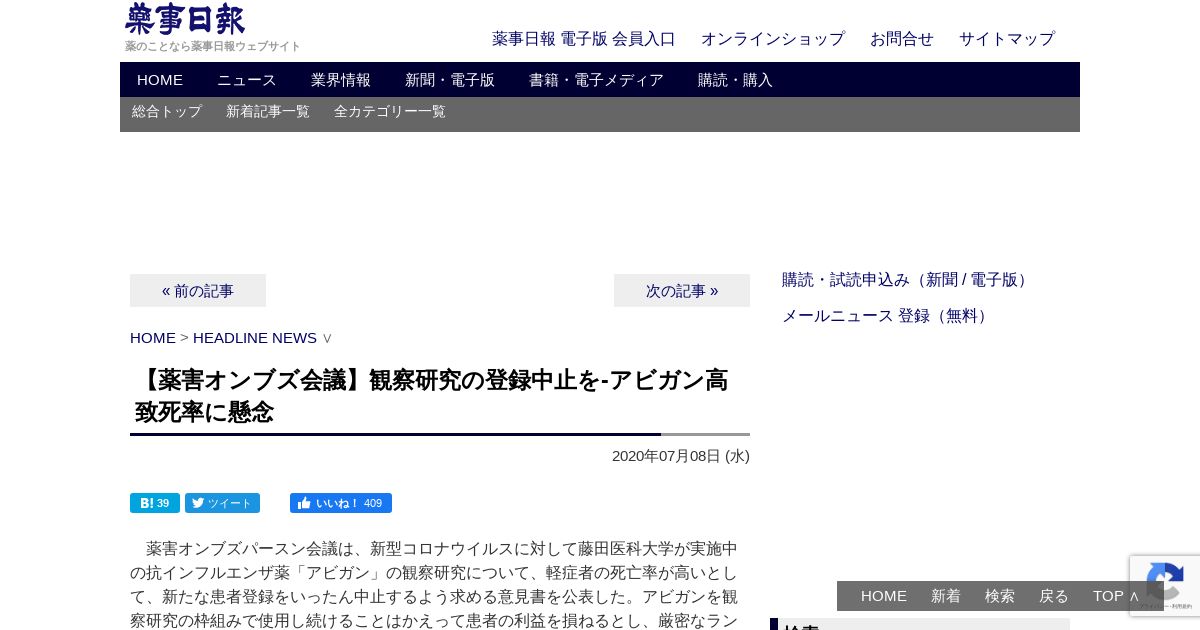Go to the next article (次の記事 »)
1200x630 pixels.
(682, 291)
